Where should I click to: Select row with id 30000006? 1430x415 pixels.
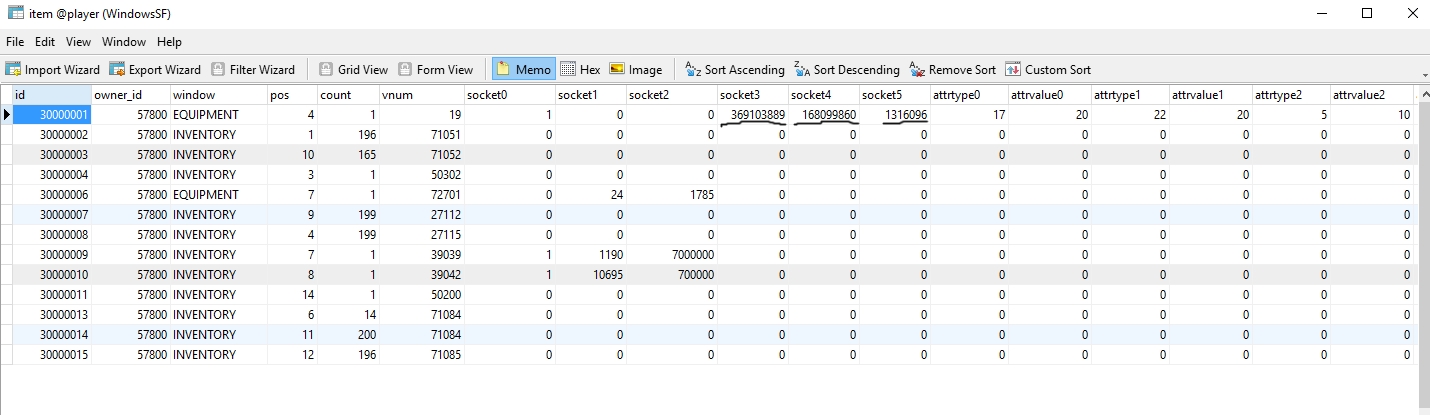click(x=51, y=195)
